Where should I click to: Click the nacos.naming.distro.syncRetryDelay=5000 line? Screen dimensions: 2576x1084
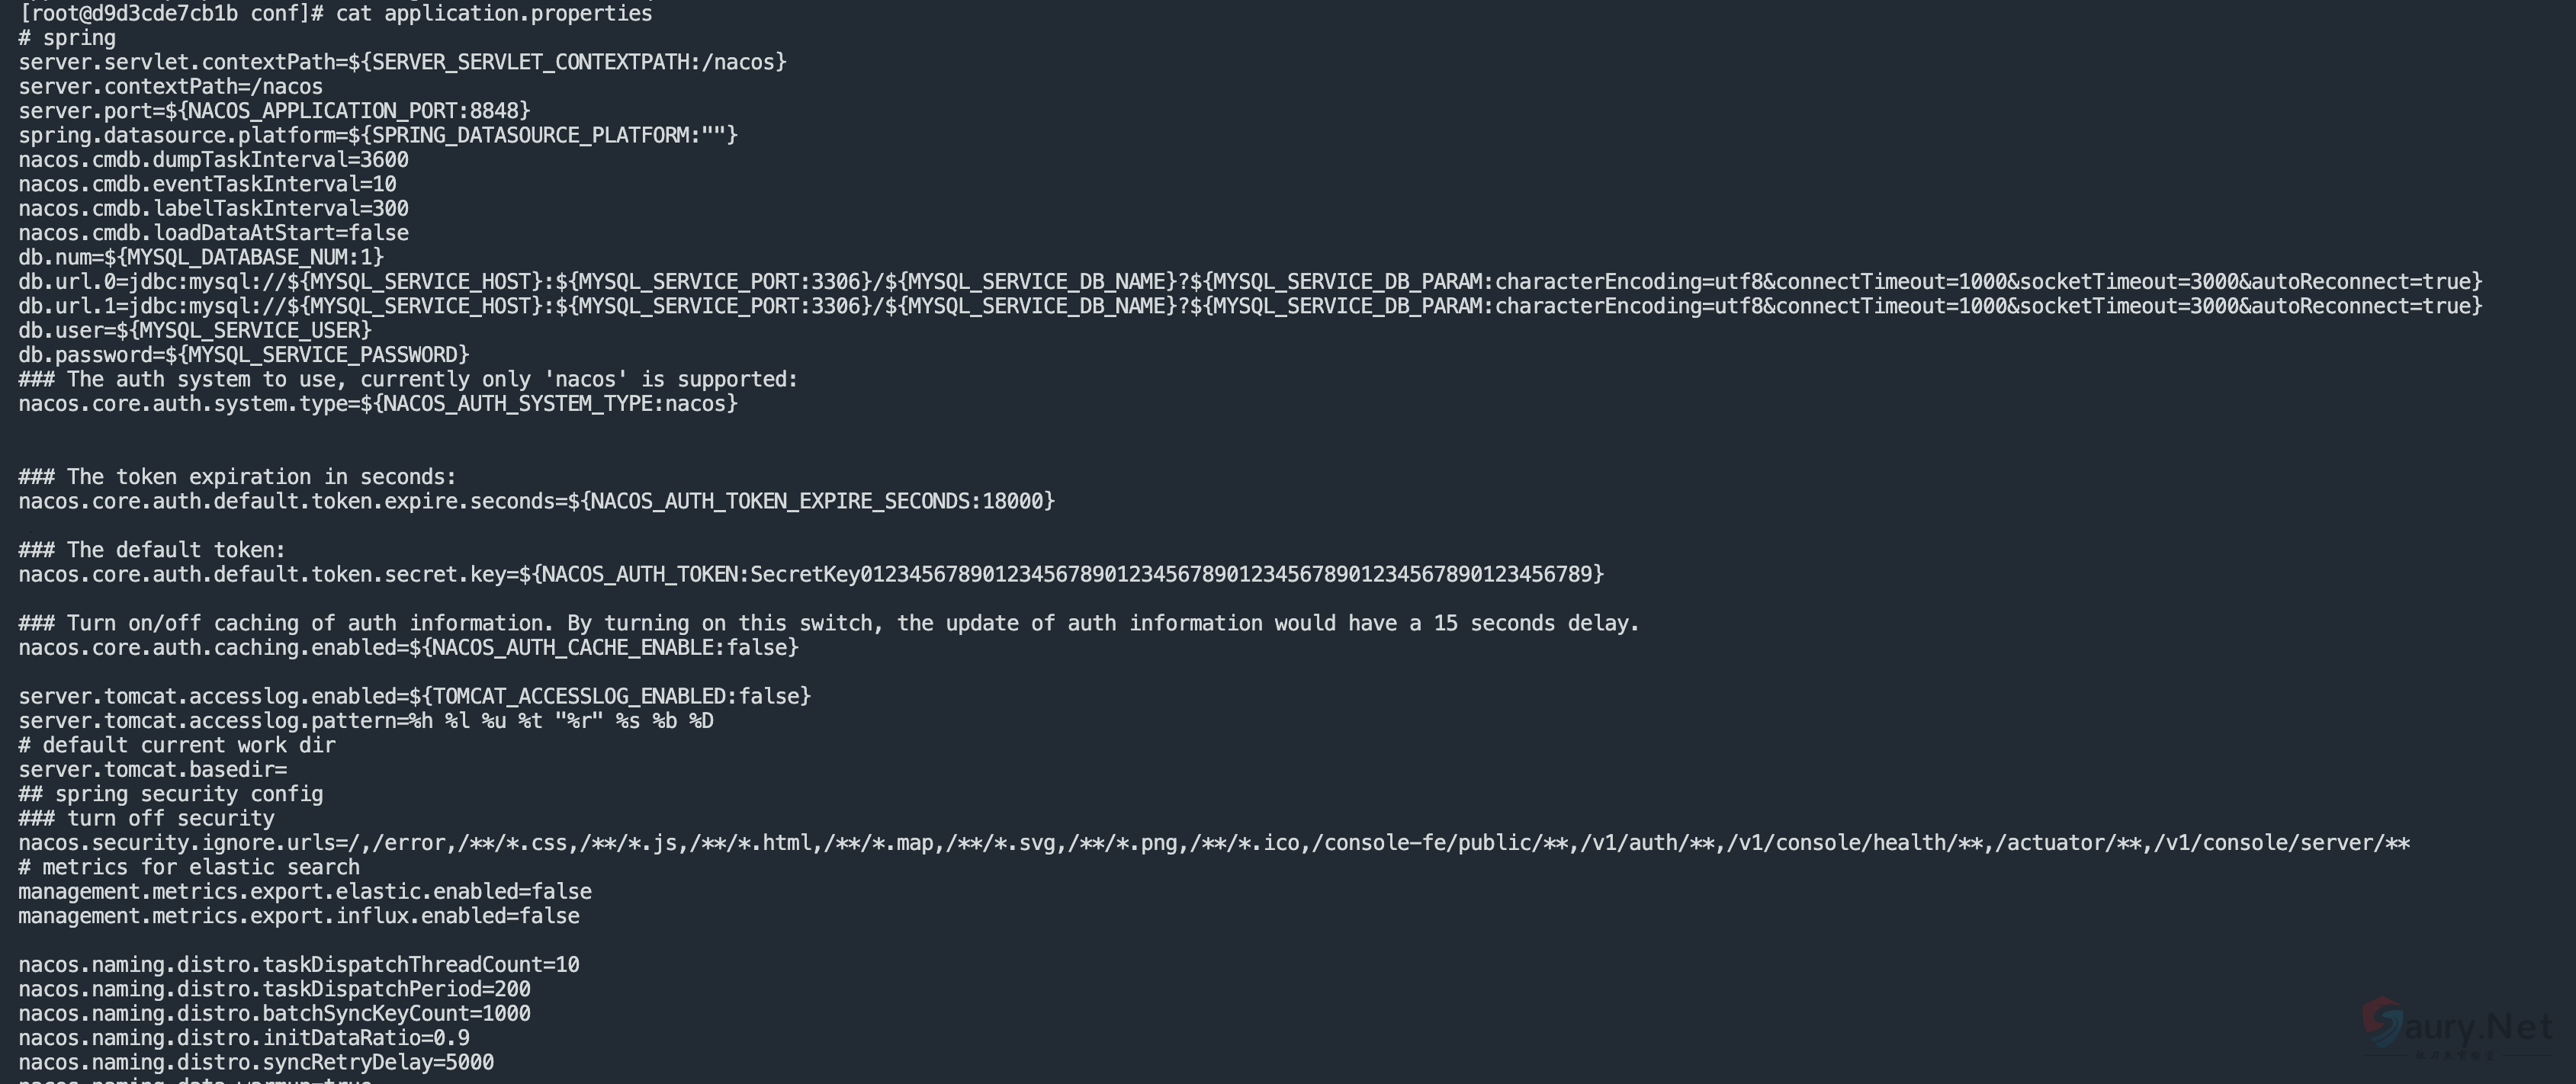(x=256, y=1062)
